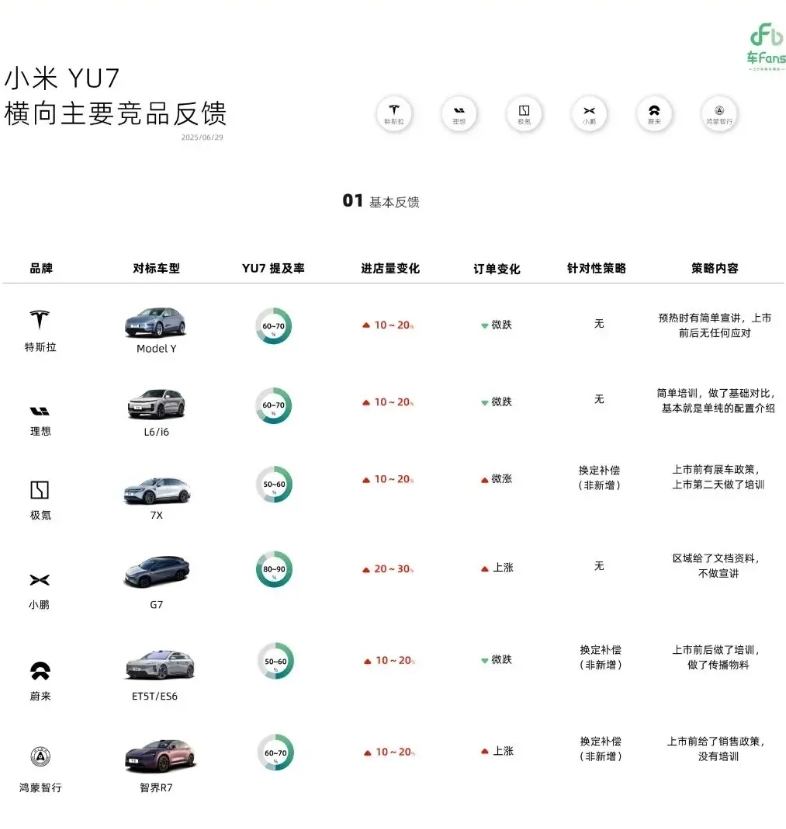This screenshot has width=786, height=829.
Task: Click the text 区域给了文档资料，不做宣讲
Action: coord(716,566)
